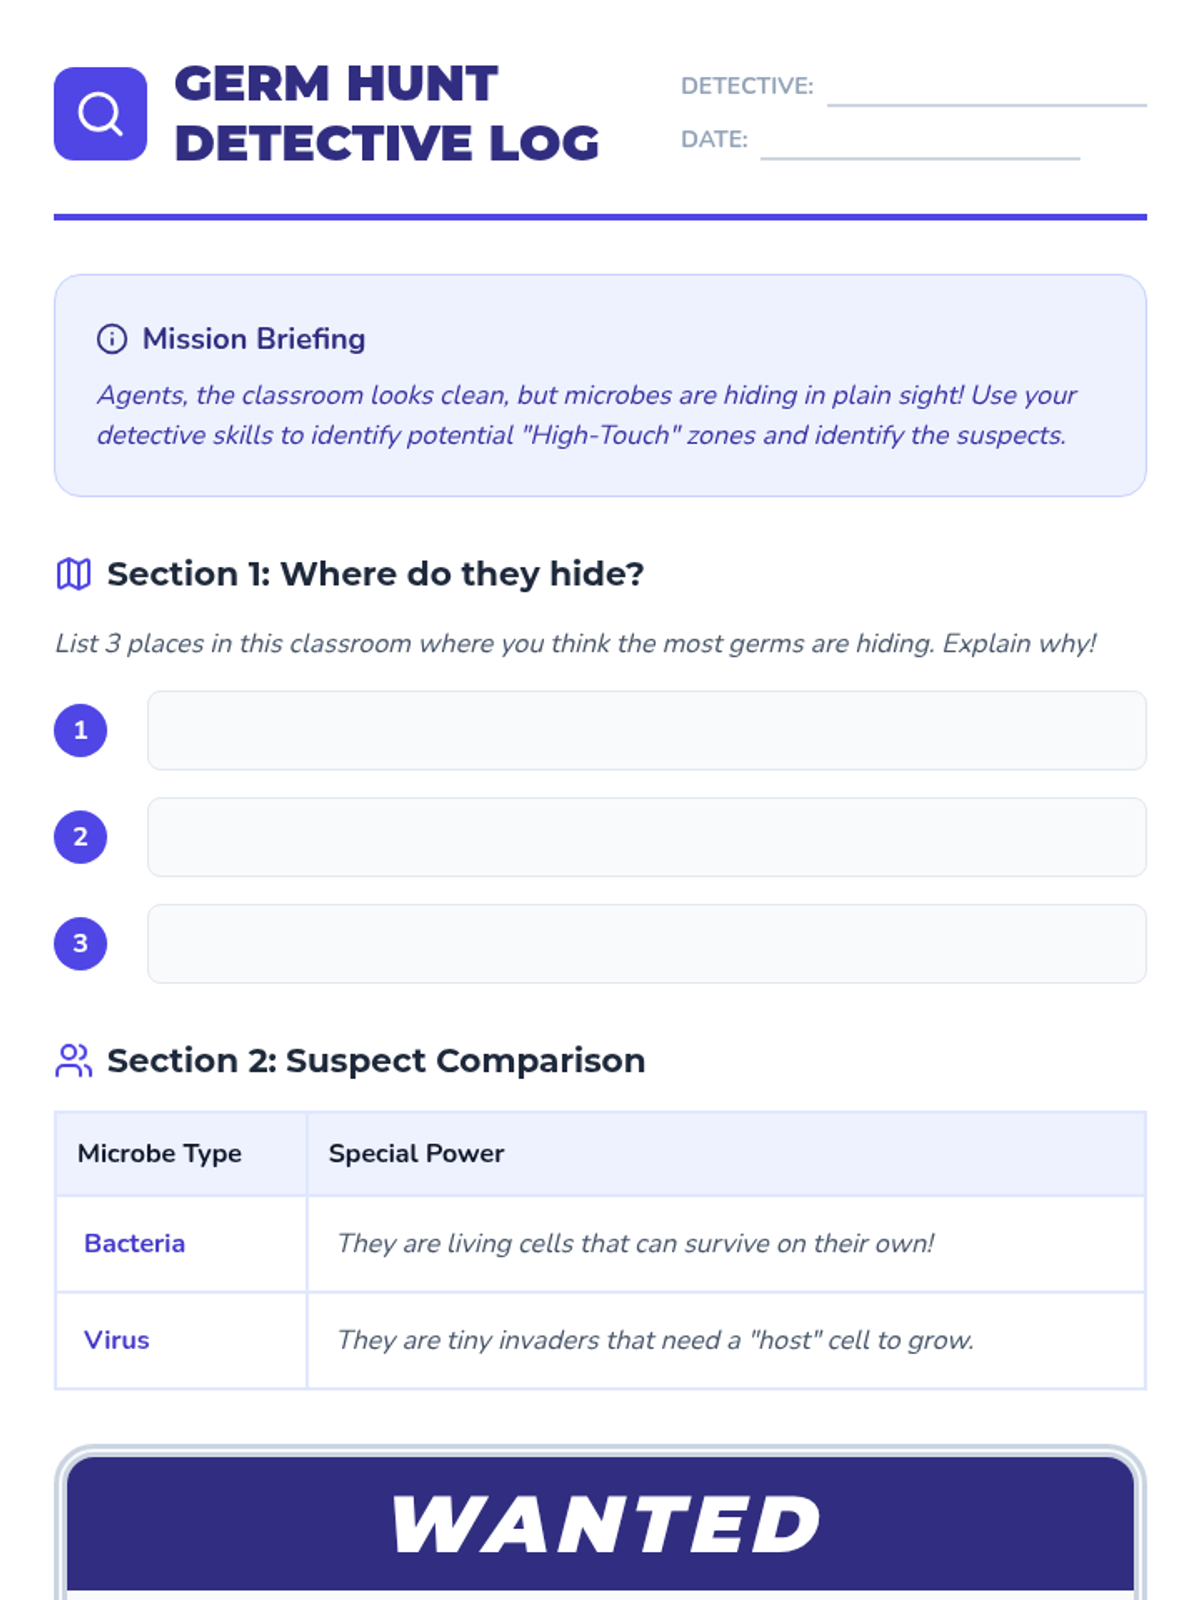Click the WANTED poster banner
This screenshot has height=1600, width=1200.
pos(600,1523)
